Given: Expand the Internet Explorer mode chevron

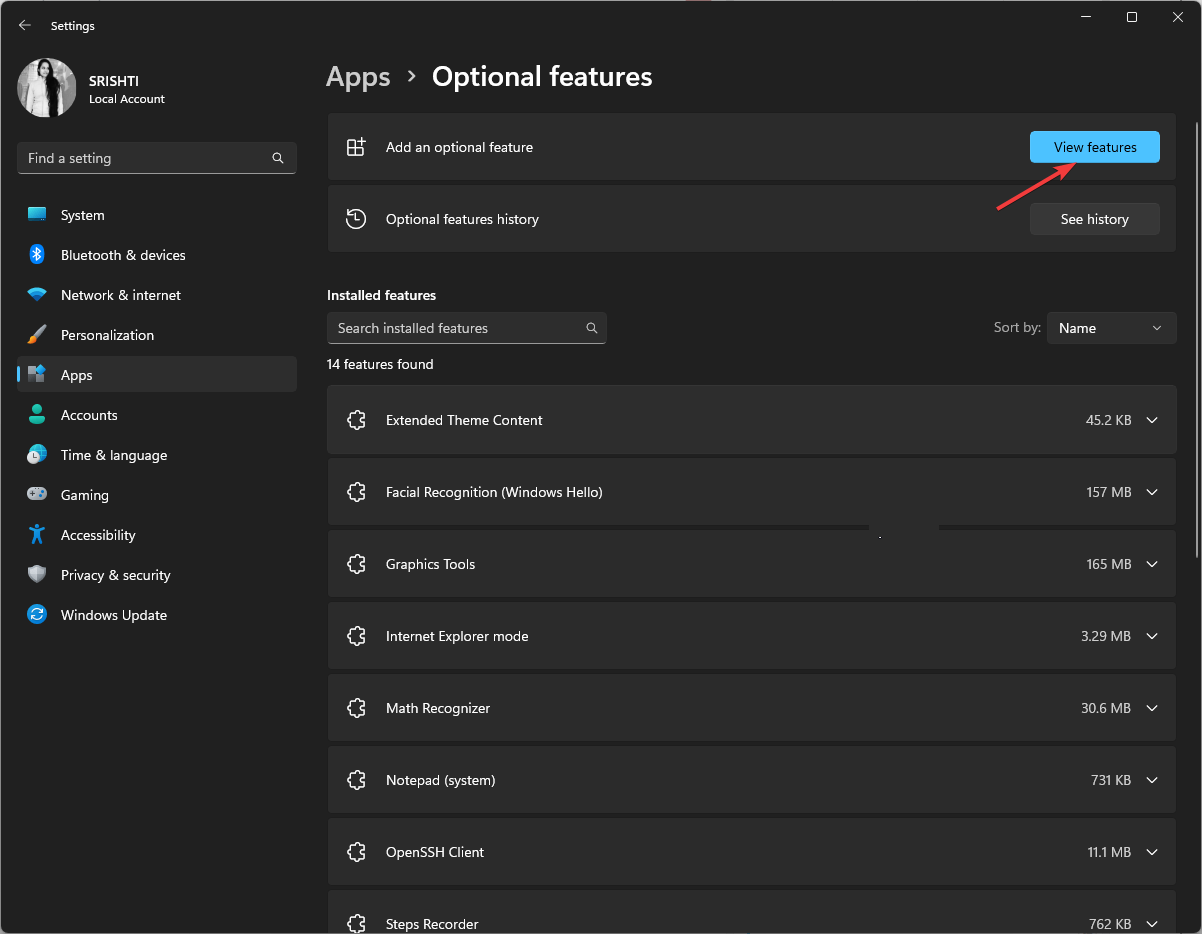Looking at the screenshot, I should (1152, 636).
